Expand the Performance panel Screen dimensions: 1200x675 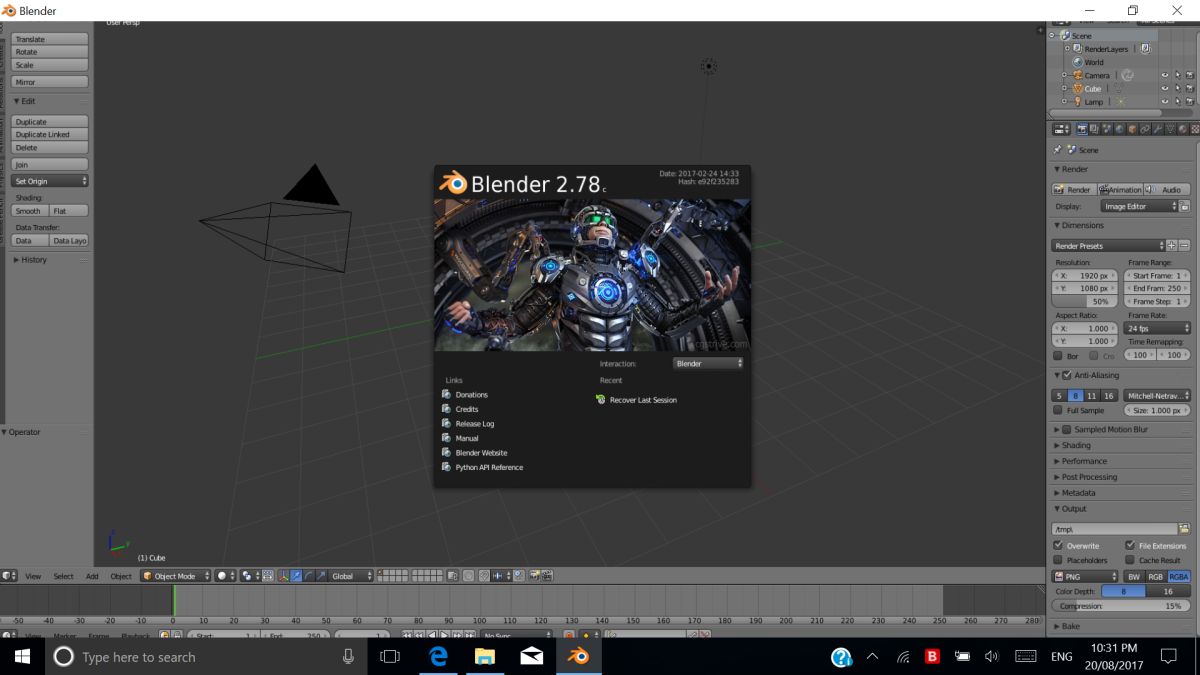click(x=1084, y=461)
